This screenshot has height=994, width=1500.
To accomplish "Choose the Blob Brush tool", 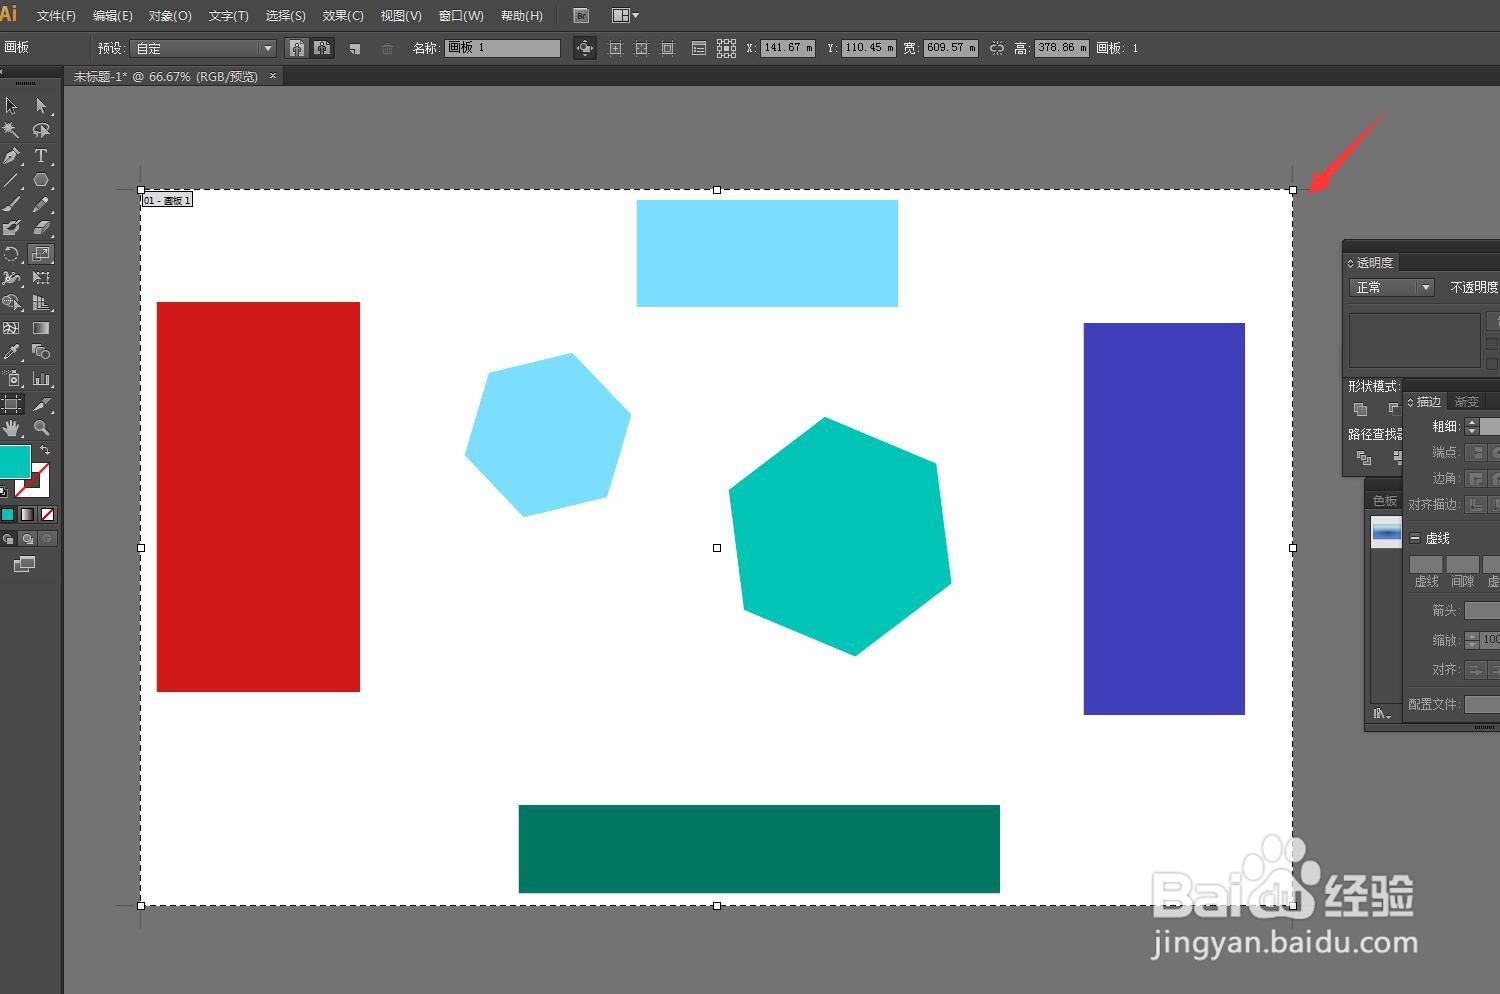I will pos(12,229).
